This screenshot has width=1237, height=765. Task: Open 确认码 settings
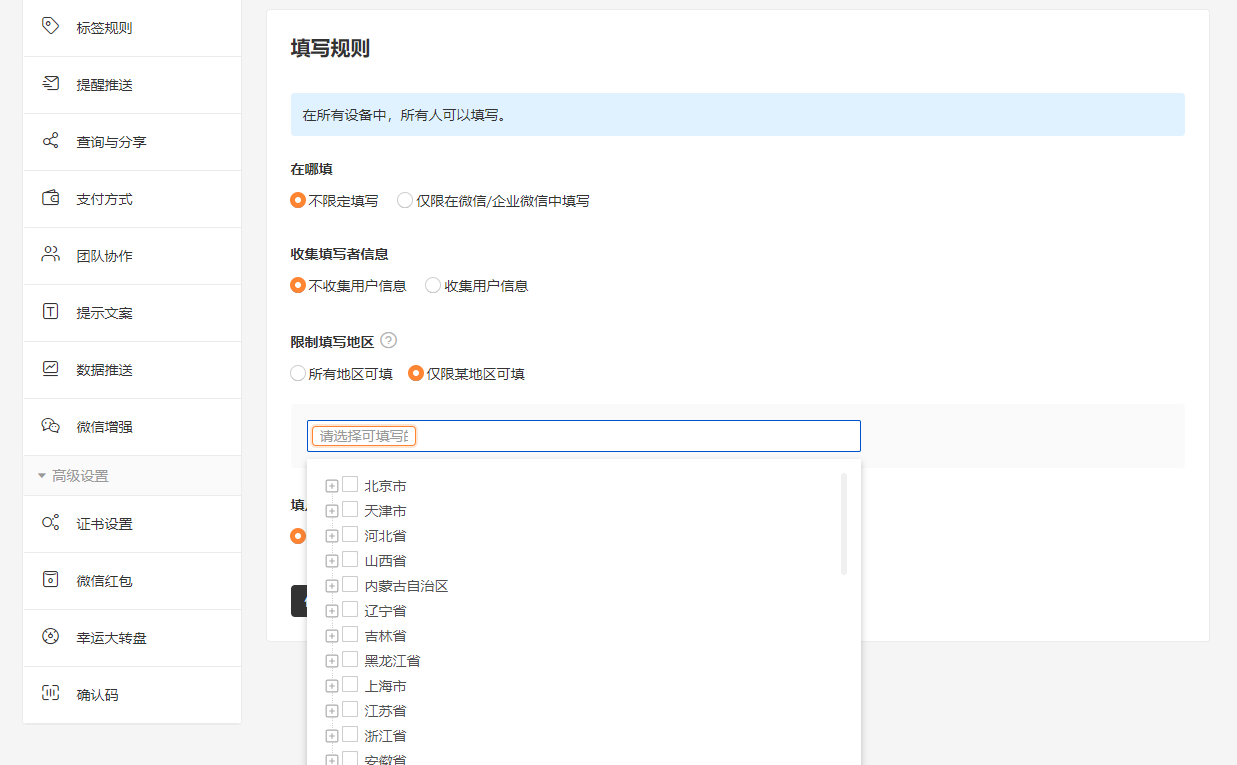coord(132,695)
